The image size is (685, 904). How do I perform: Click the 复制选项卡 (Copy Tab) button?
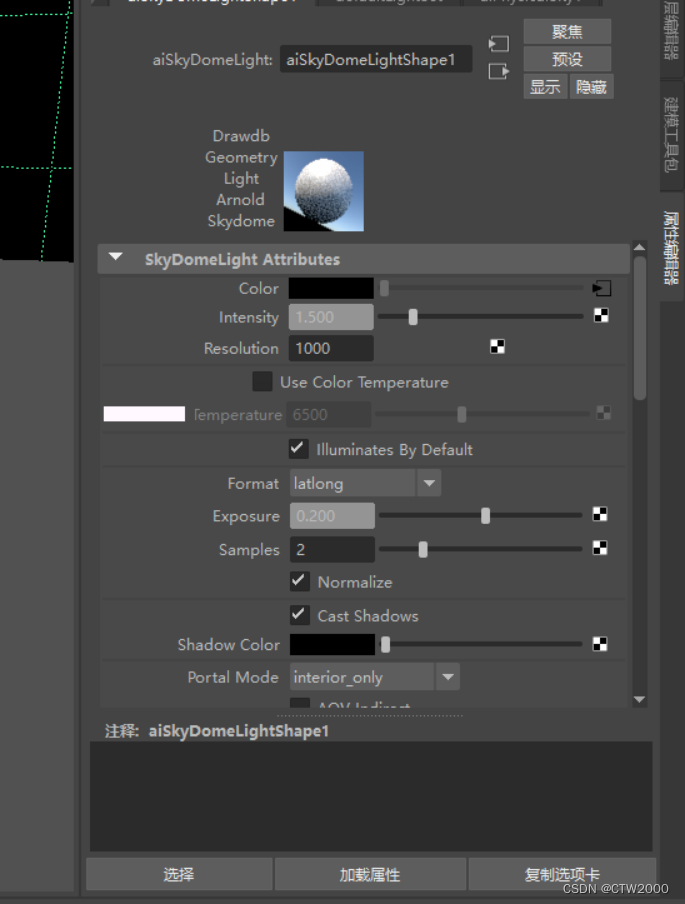(x=562, y=875)
